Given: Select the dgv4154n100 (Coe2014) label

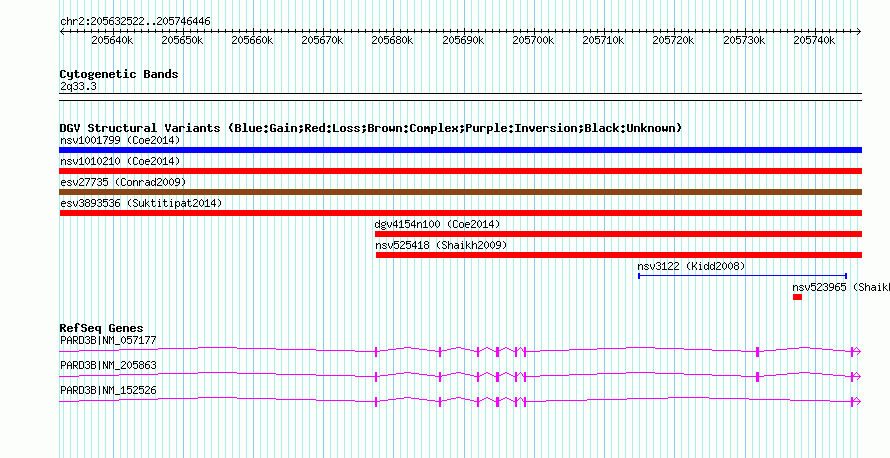Looking at the screenshot, I should [438, 224].
